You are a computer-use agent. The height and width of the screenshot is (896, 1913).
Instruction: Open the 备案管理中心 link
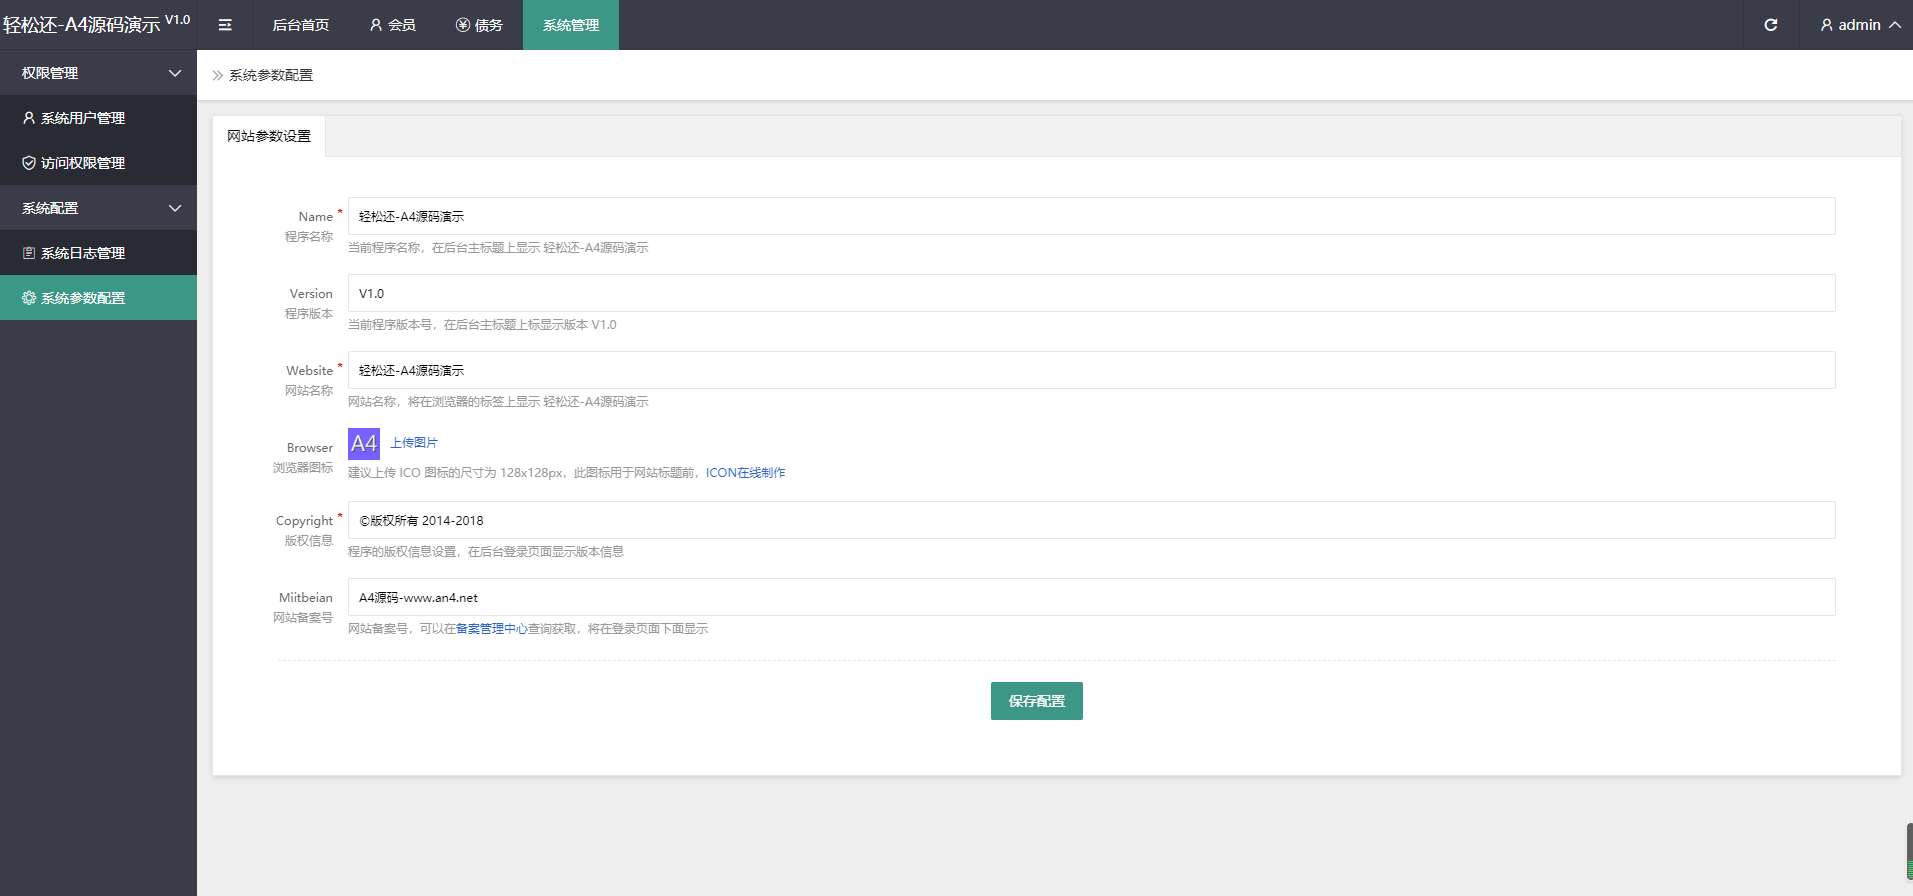coord(491,629)
